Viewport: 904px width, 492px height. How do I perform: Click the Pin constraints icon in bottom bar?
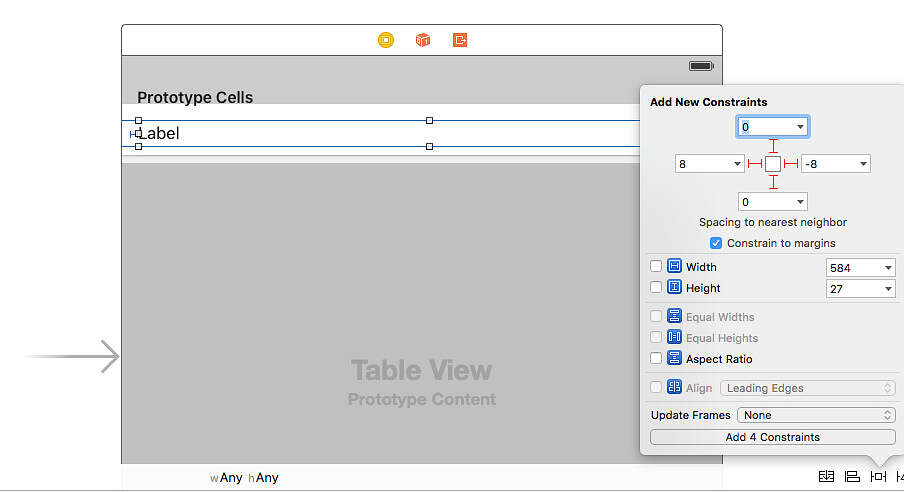point(878,477)
